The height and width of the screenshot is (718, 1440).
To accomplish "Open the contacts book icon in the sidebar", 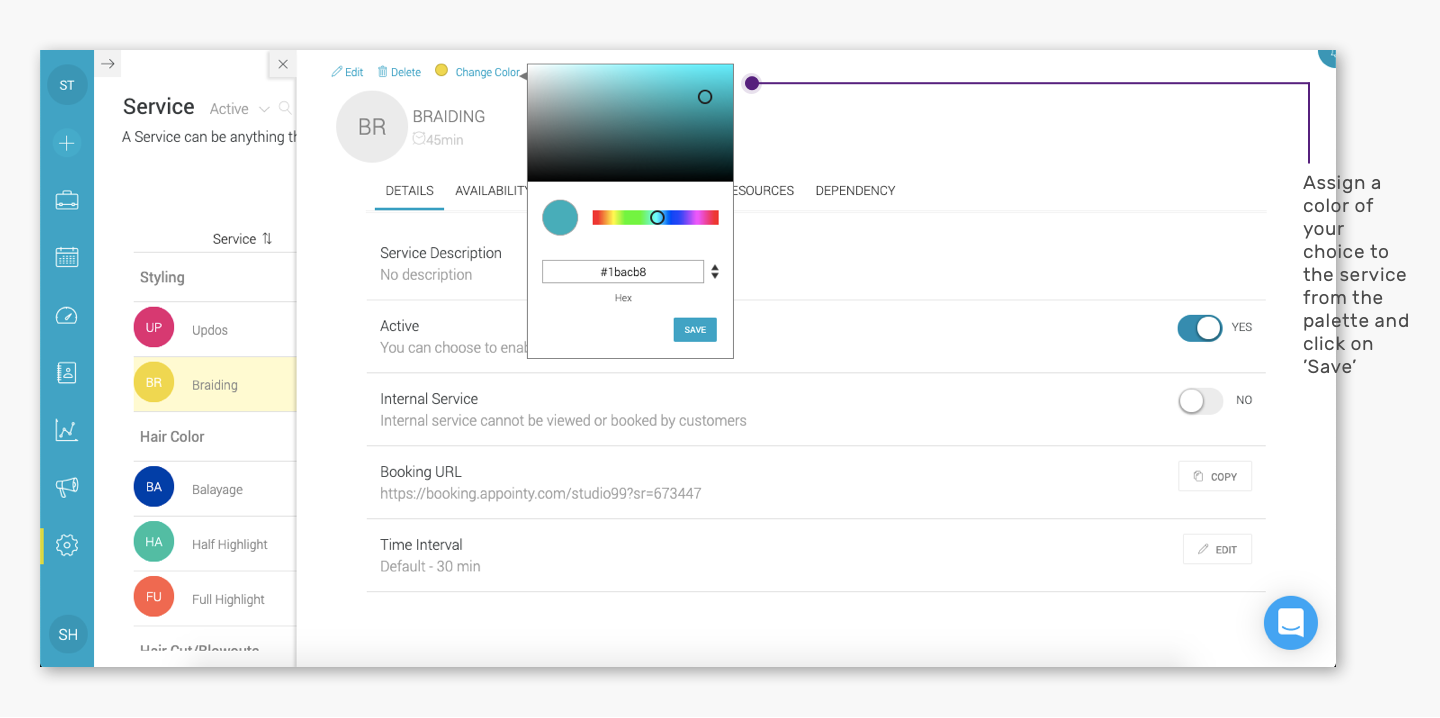I will click(x=67, y=373).
